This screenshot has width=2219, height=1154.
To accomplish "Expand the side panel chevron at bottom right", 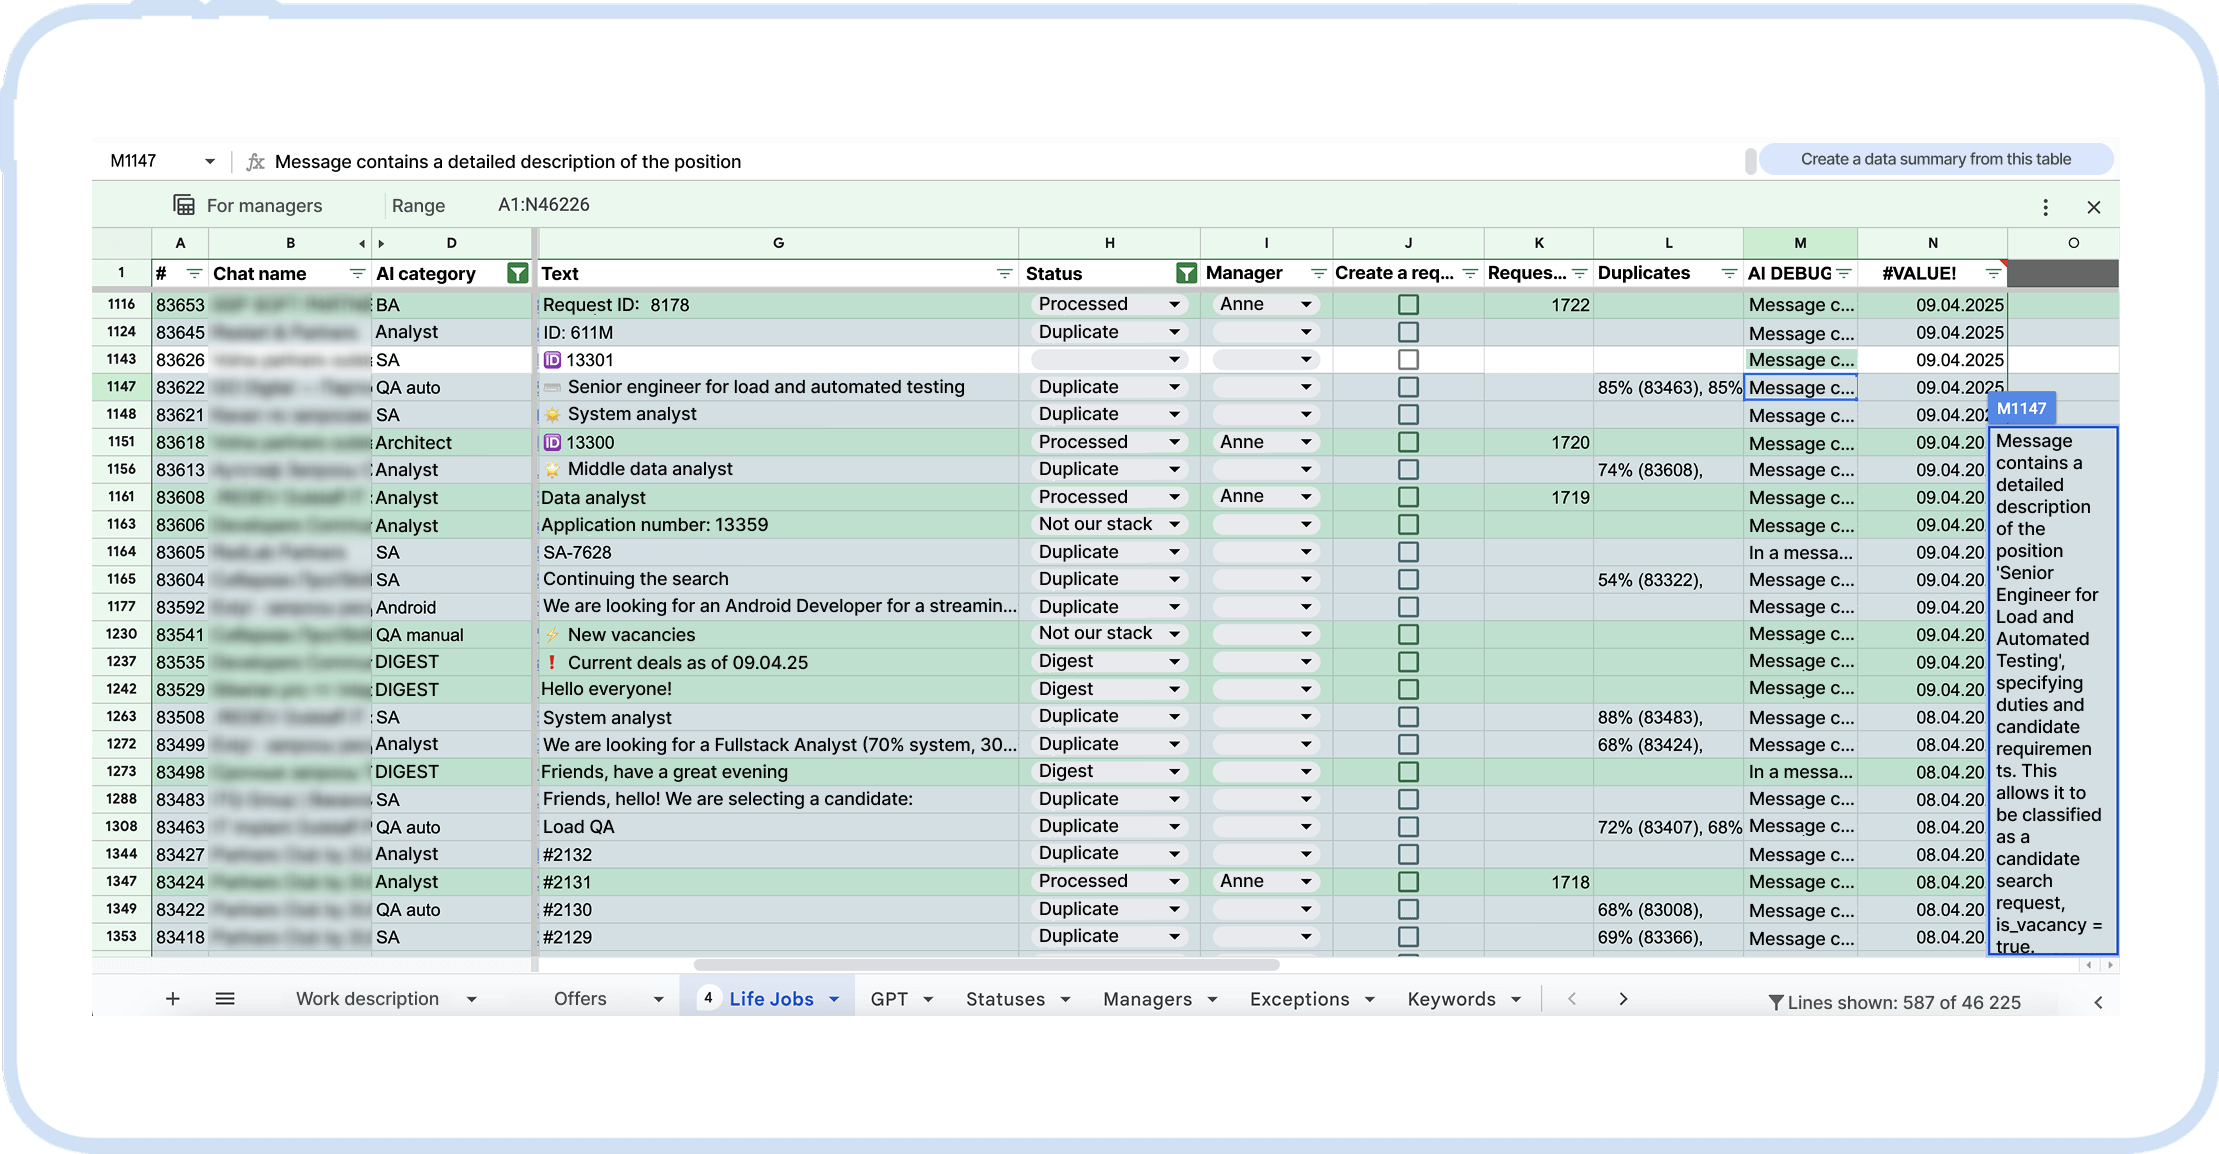I will [x=2098, y=1002].
